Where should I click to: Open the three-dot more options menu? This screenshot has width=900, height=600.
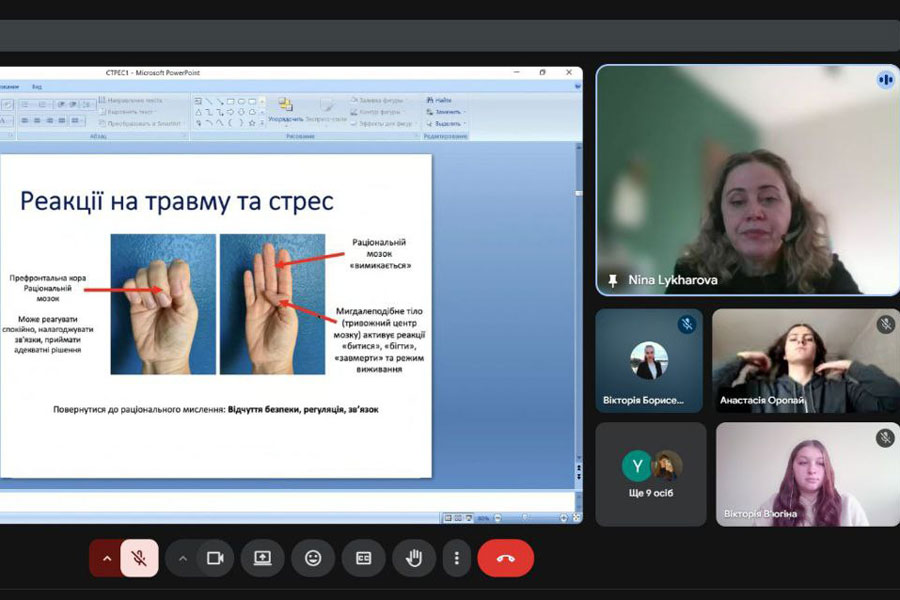456,558
